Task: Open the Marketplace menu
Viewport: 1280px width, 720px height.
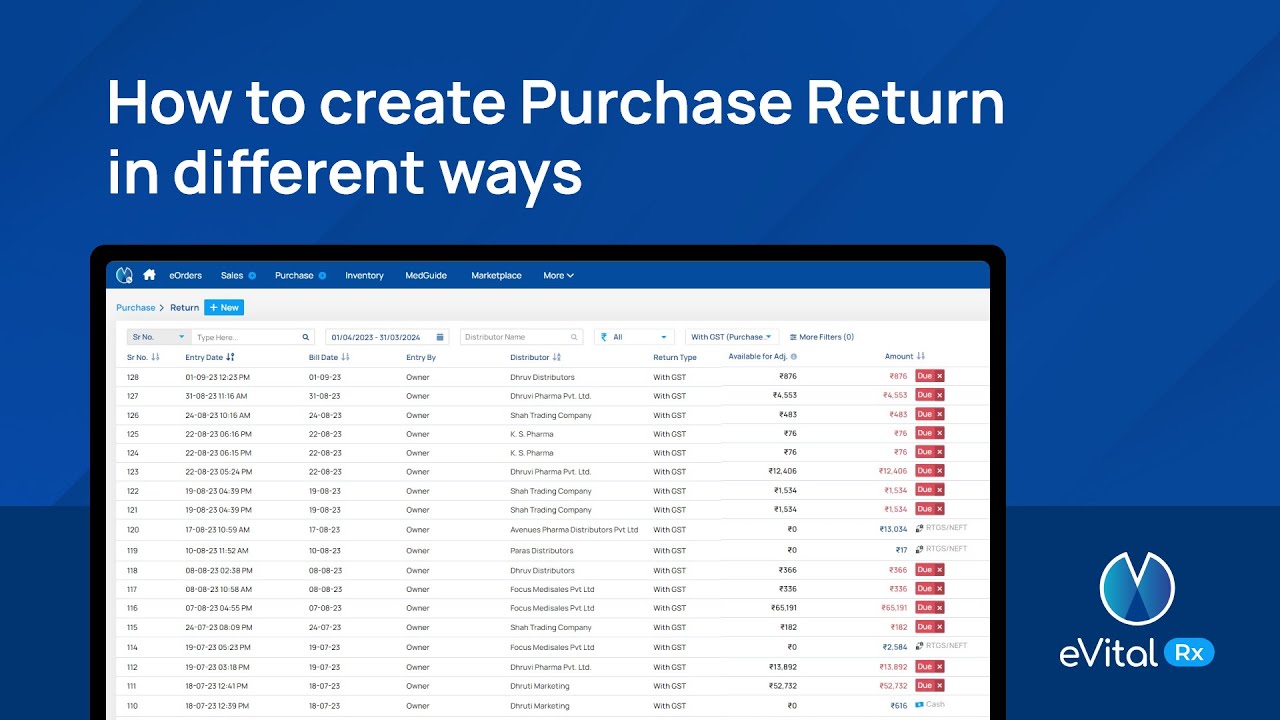Action: tap(496, 275)
